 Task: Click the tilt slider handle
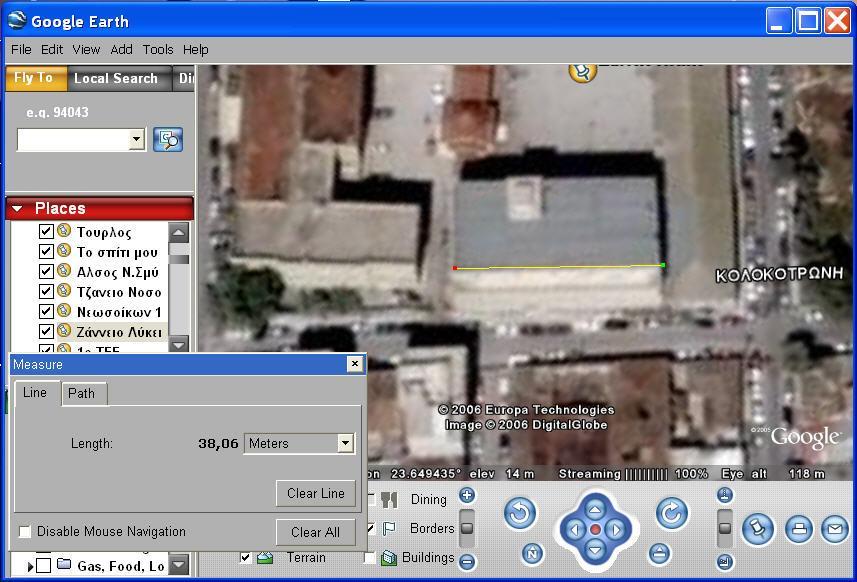point(725,528)
